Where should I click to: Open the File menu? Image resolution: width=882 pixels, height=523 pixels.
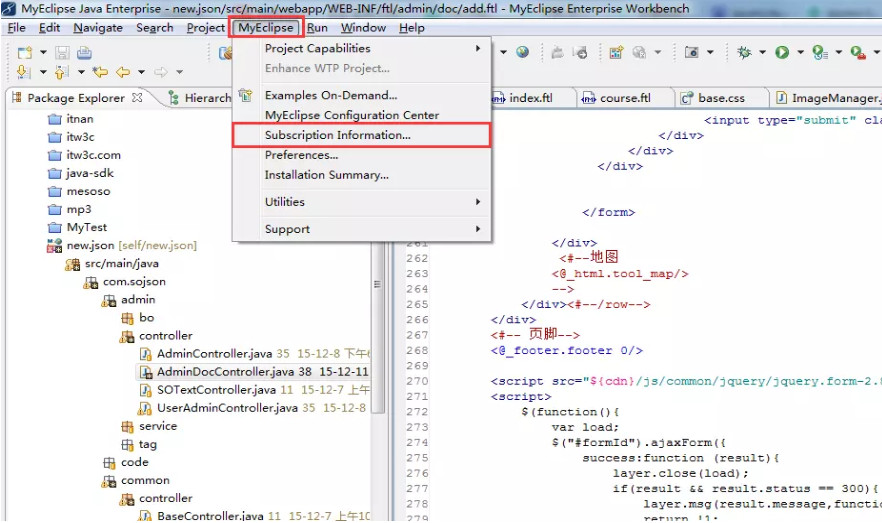coord(16,28)
